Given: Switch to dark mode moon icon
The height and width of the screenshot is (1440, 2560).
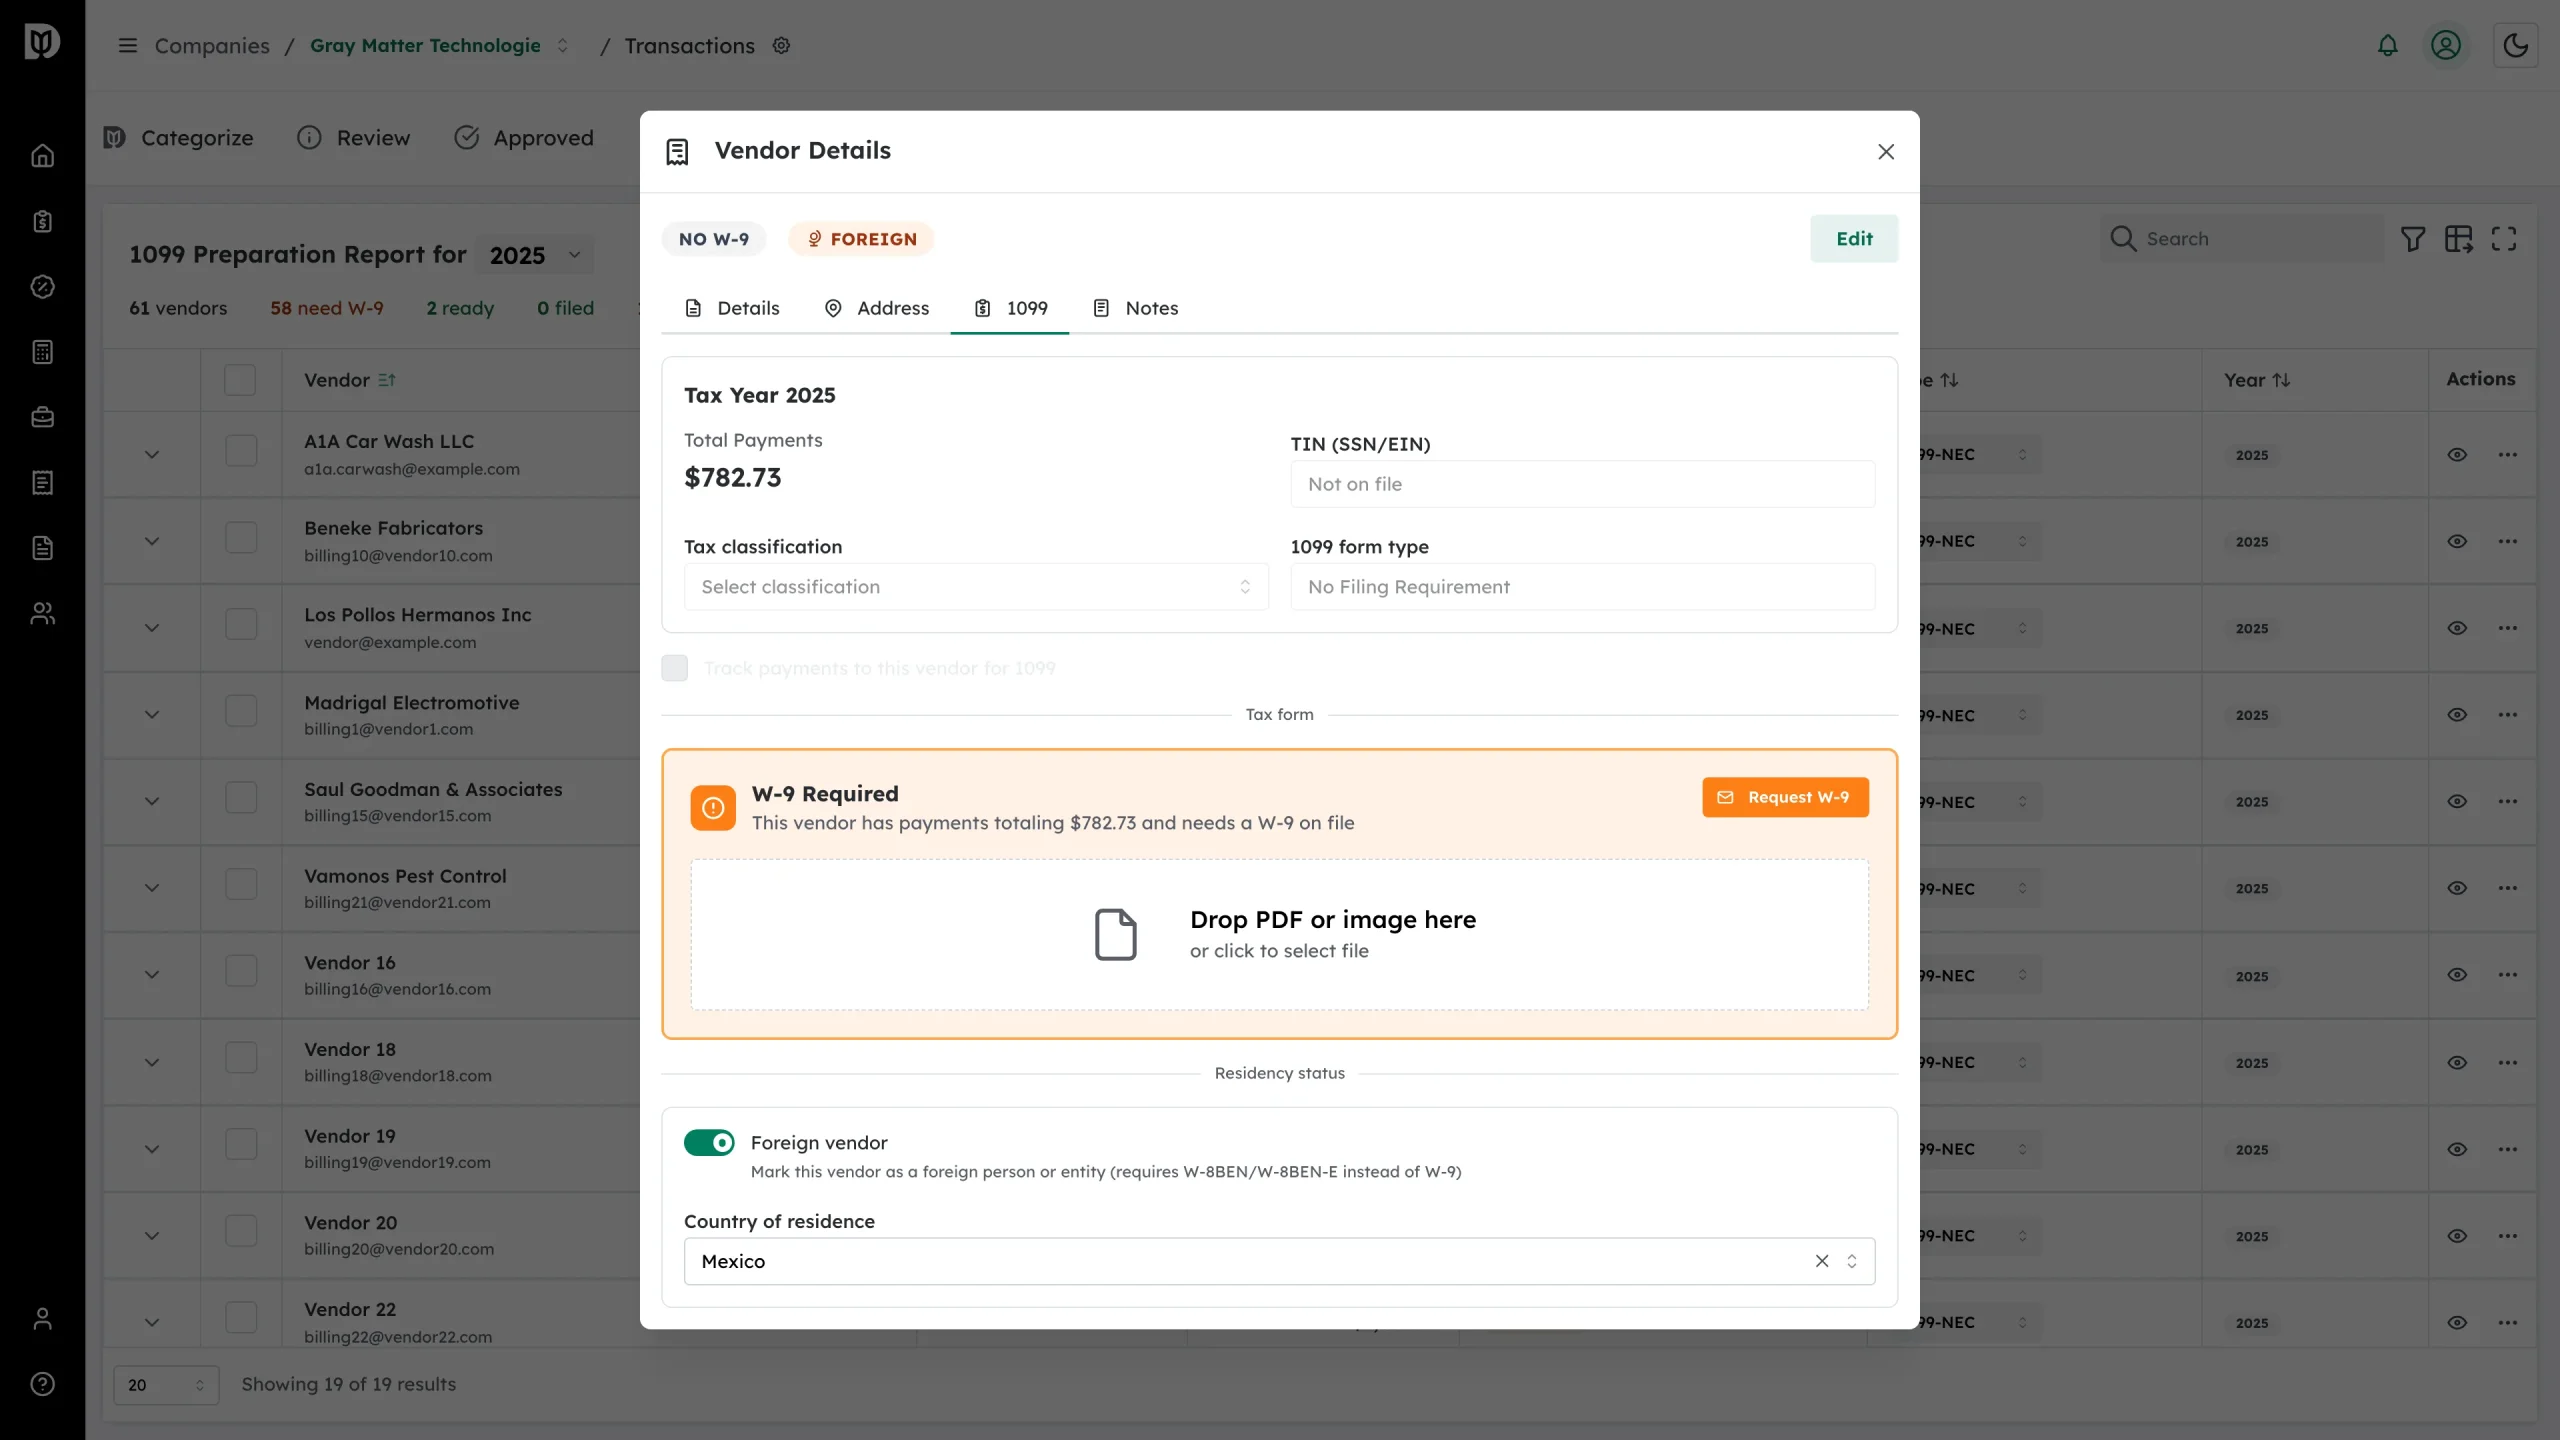Looking at the screenshot, I should (2515, 46).
